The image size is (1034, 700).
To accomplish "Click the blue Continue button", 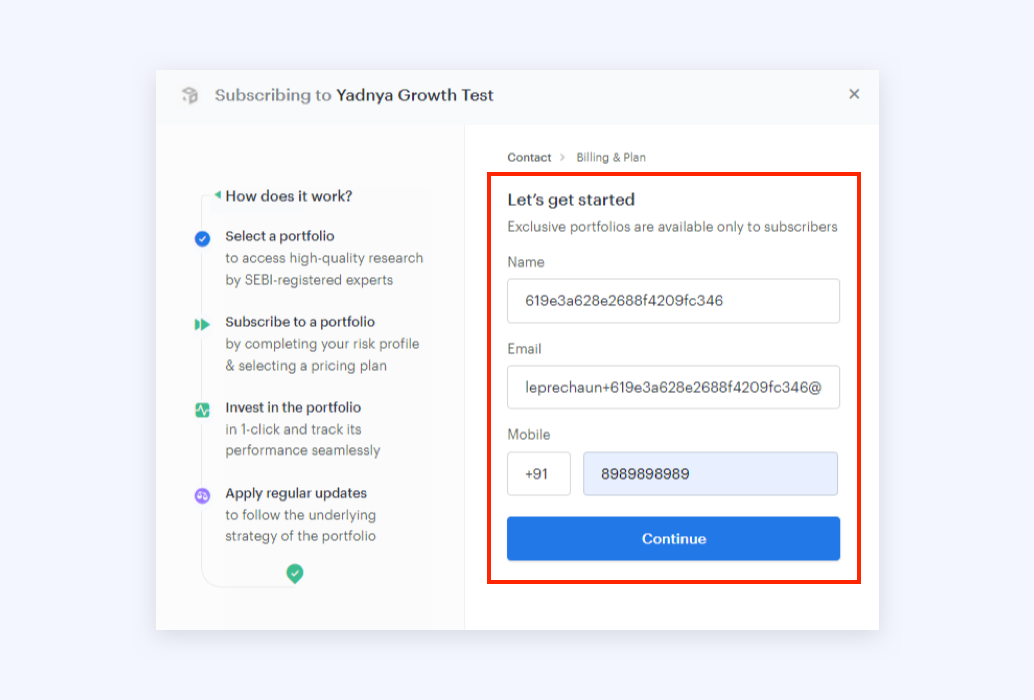I will coord(673,539).
